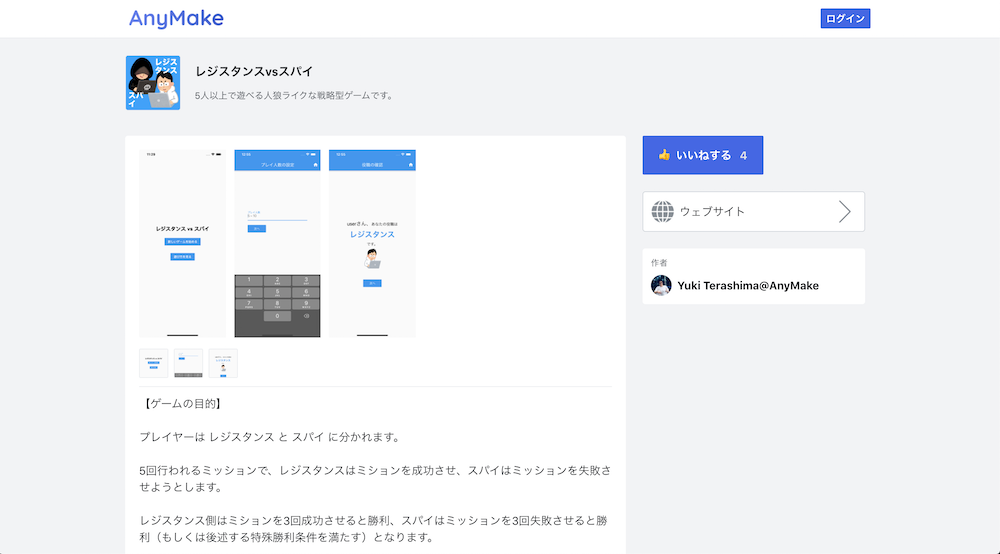Viewport: 1000px width, 554px height.
Task: Open Yuki Terashima@AnyMake author profile
Action: (x=748, y=285)
